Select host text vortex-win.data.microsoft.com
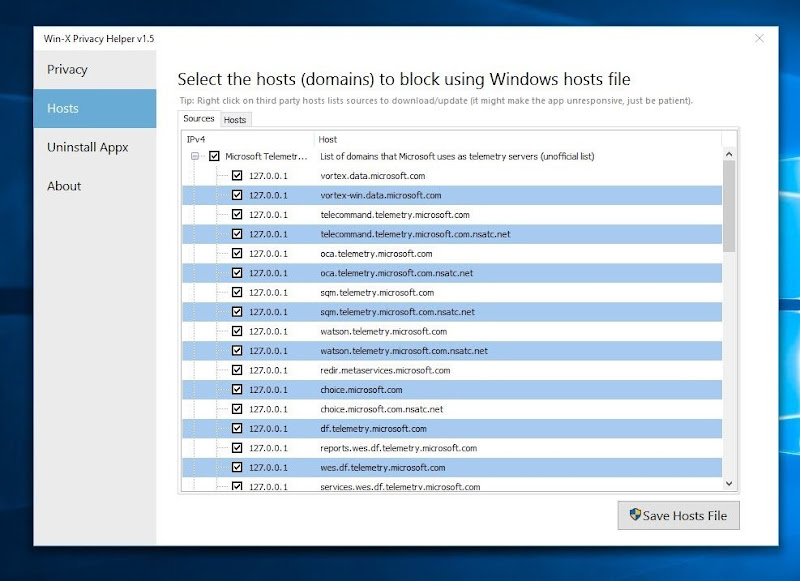This screenshot has height=581, width=800. 381,195
